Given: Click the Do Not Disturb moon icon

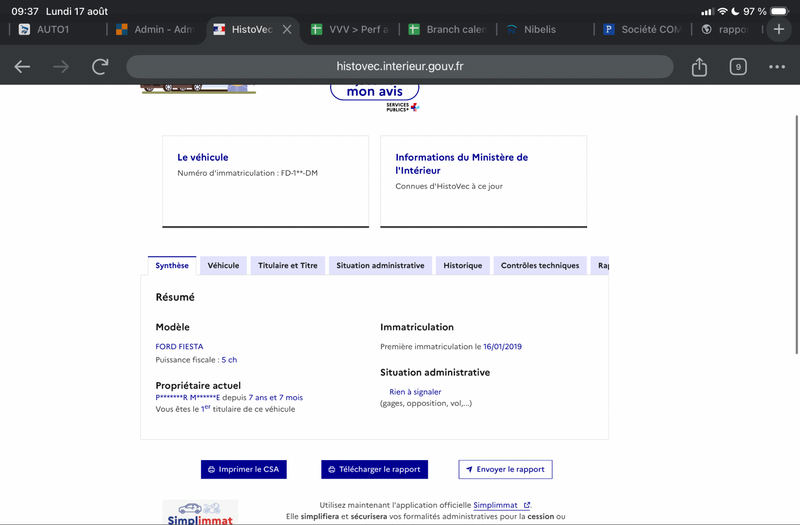Looking at the screenshot, I should [735, 11].
